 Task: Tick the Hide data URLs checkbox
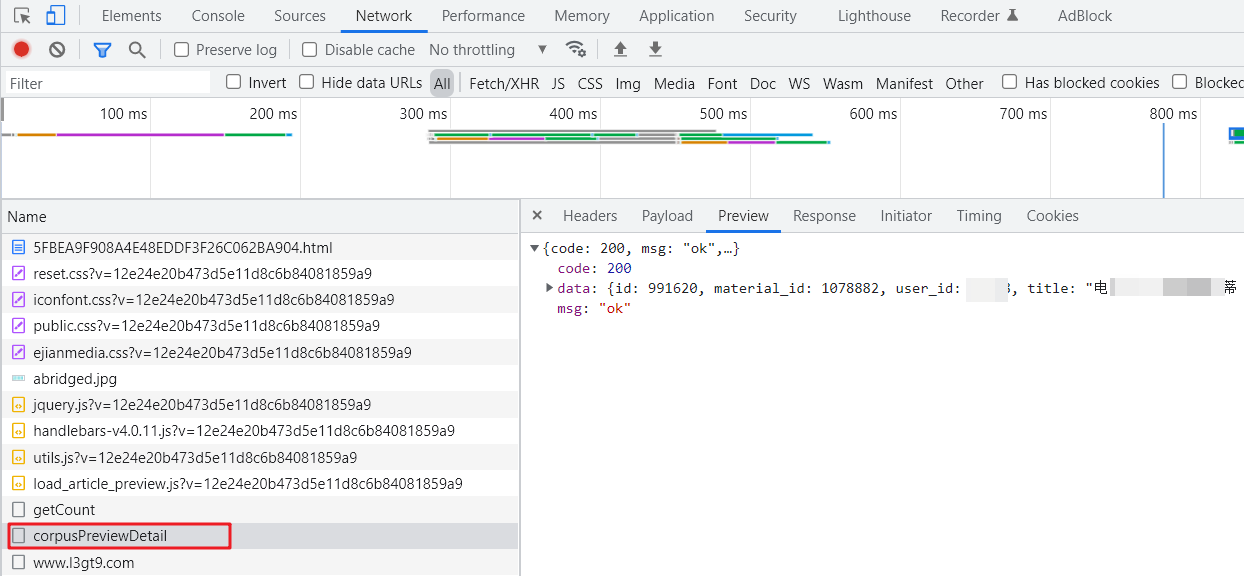click(x=307, y=82)
